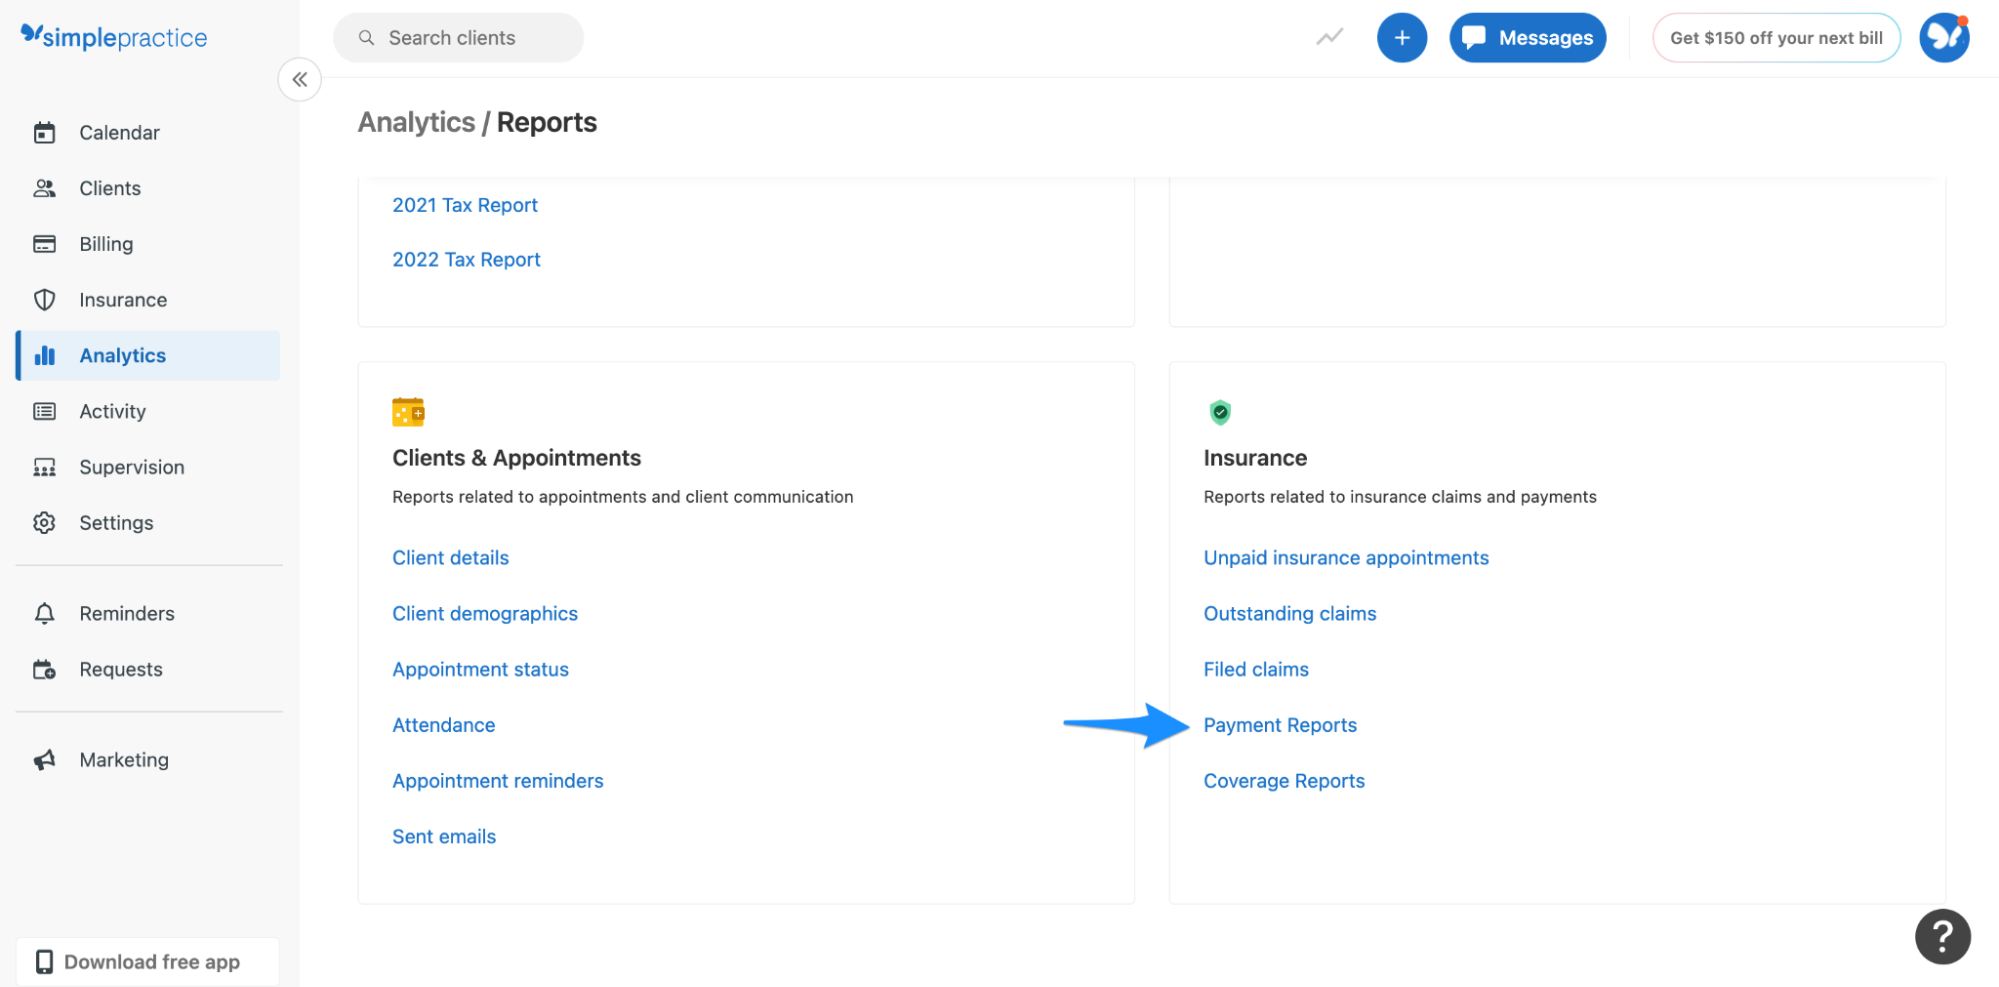Open the Settings gear icon
This screenshot has height=987, width=1999.
click(45, 522)
